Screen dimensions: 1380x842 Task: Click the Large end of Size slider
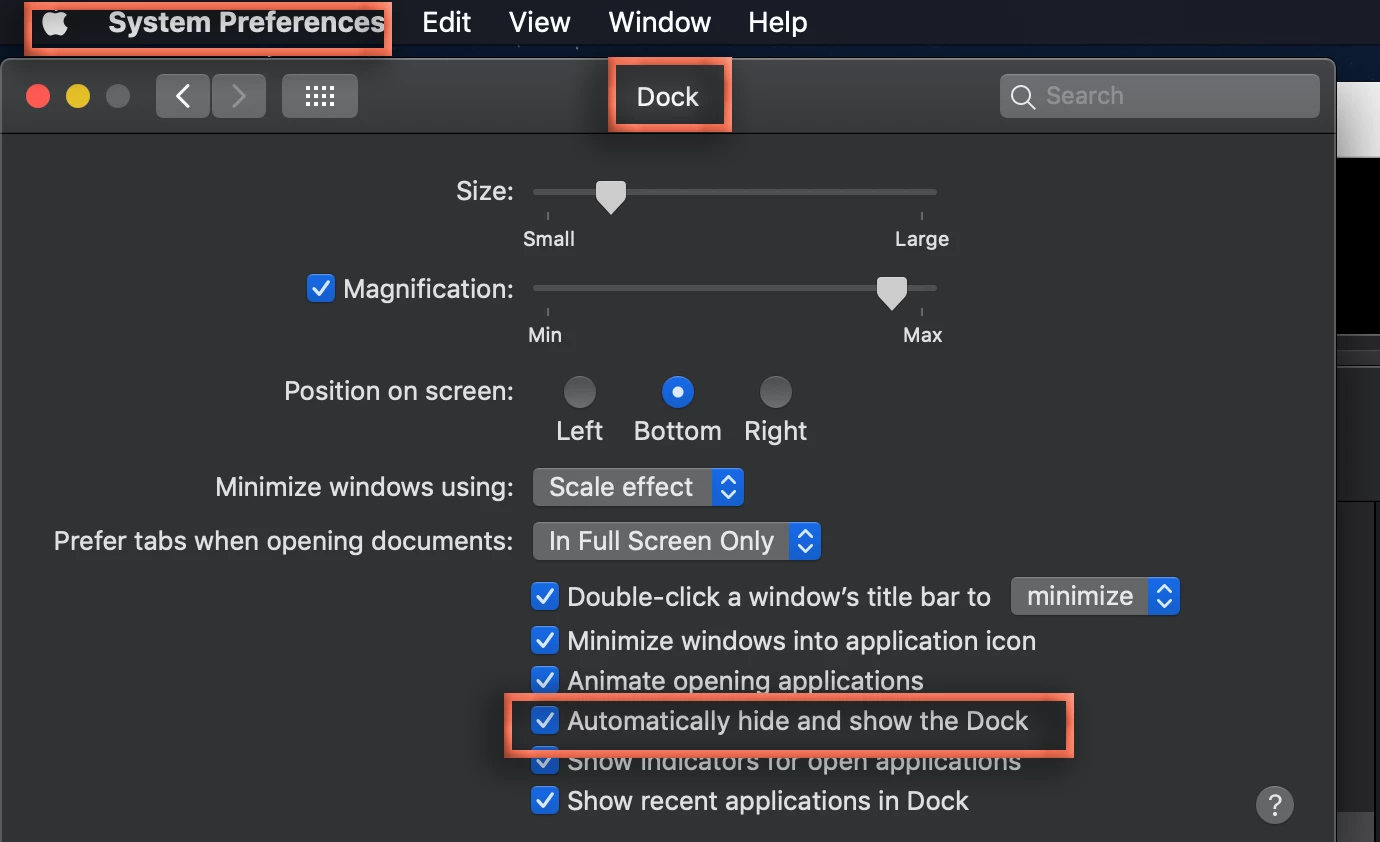pos(922,239)
